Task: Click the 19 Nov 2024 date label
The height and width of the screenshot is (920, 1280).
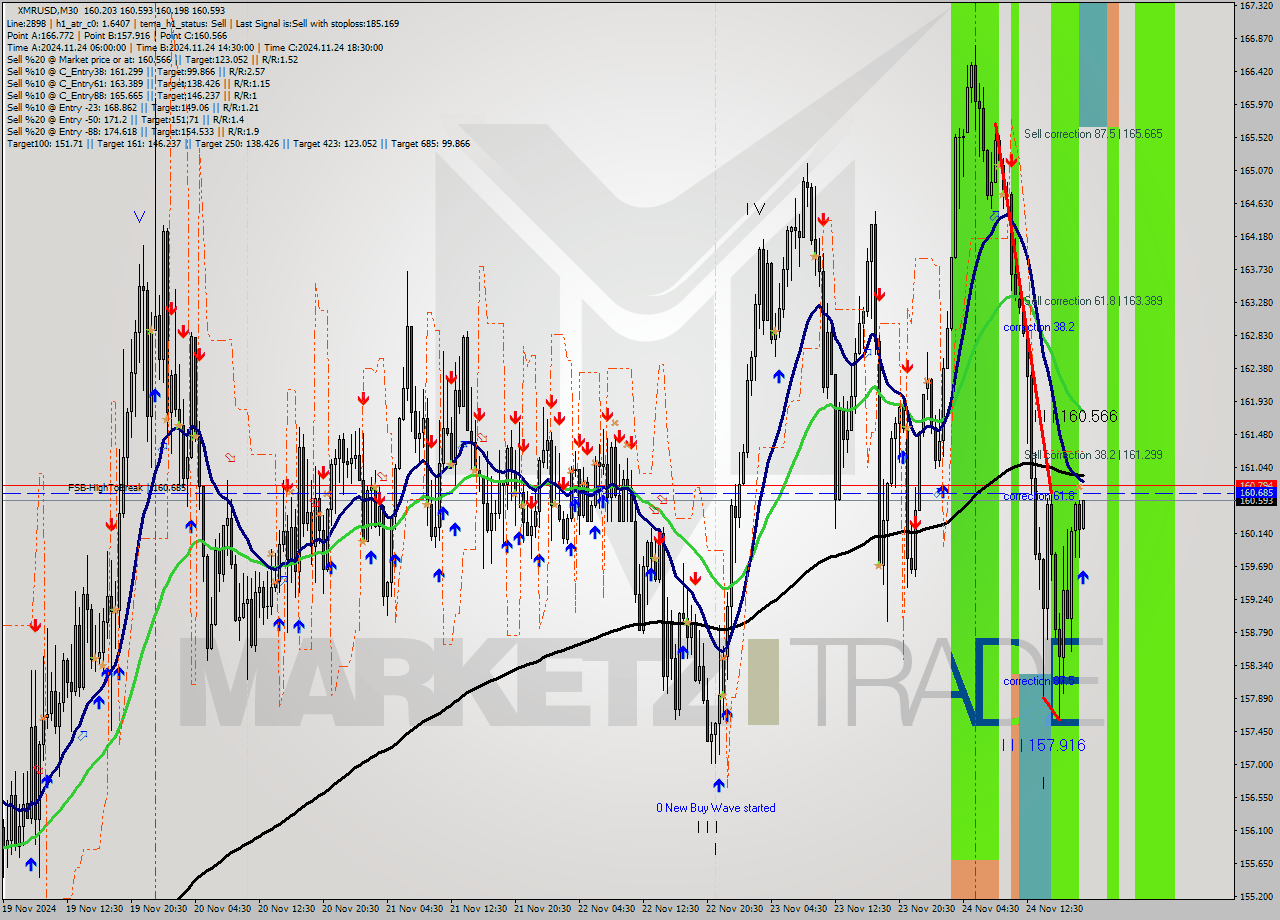Action: click(29, 909)
